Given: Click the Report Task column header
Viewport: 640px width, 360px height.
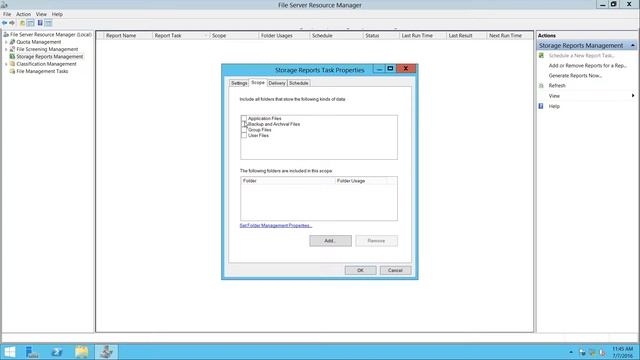Looking at the screenshot, I should pos(181,36).
